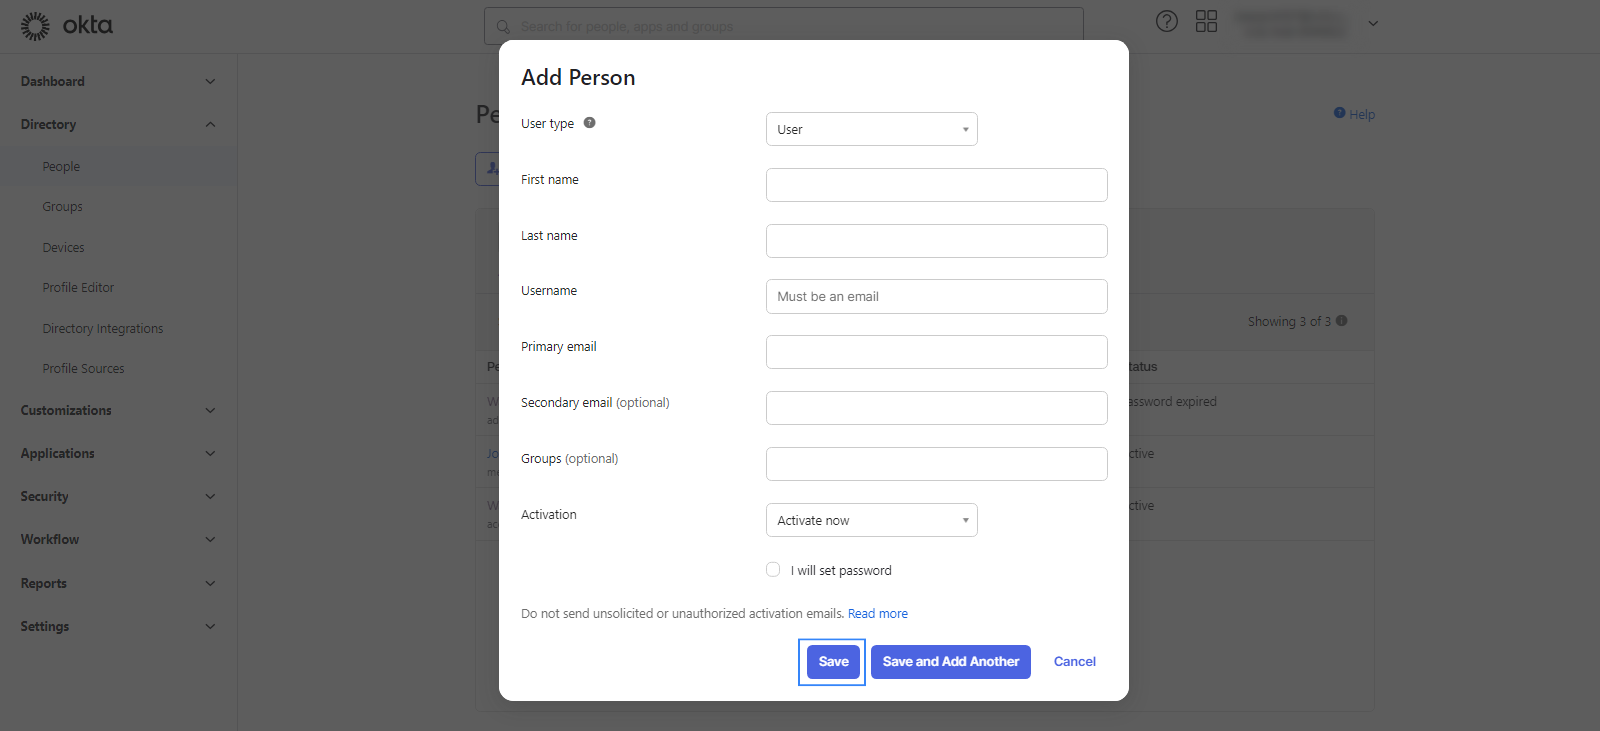The height and width of the screenshot is (731, 1600).
Task: Expand the account menu chevron
Action: click(x=1373, y=24)
